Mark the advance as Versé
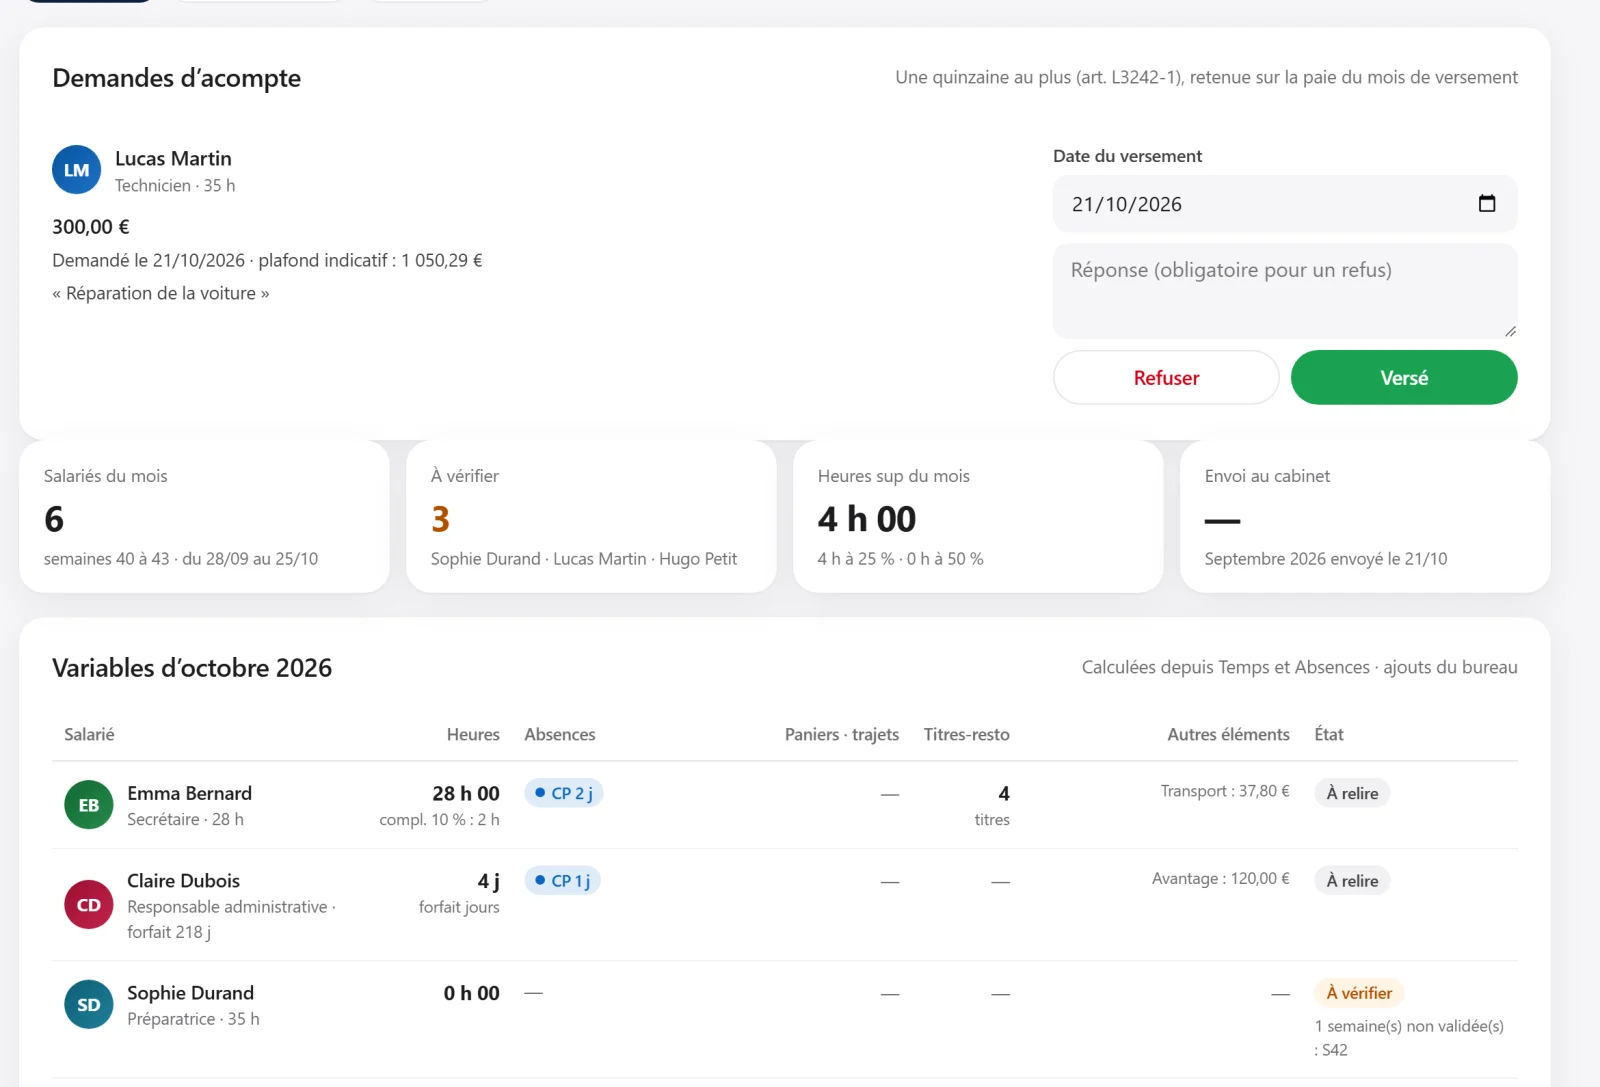Image resolution: width=1600 pixels, height=1087 pixels. click(x=1404, y=378)
